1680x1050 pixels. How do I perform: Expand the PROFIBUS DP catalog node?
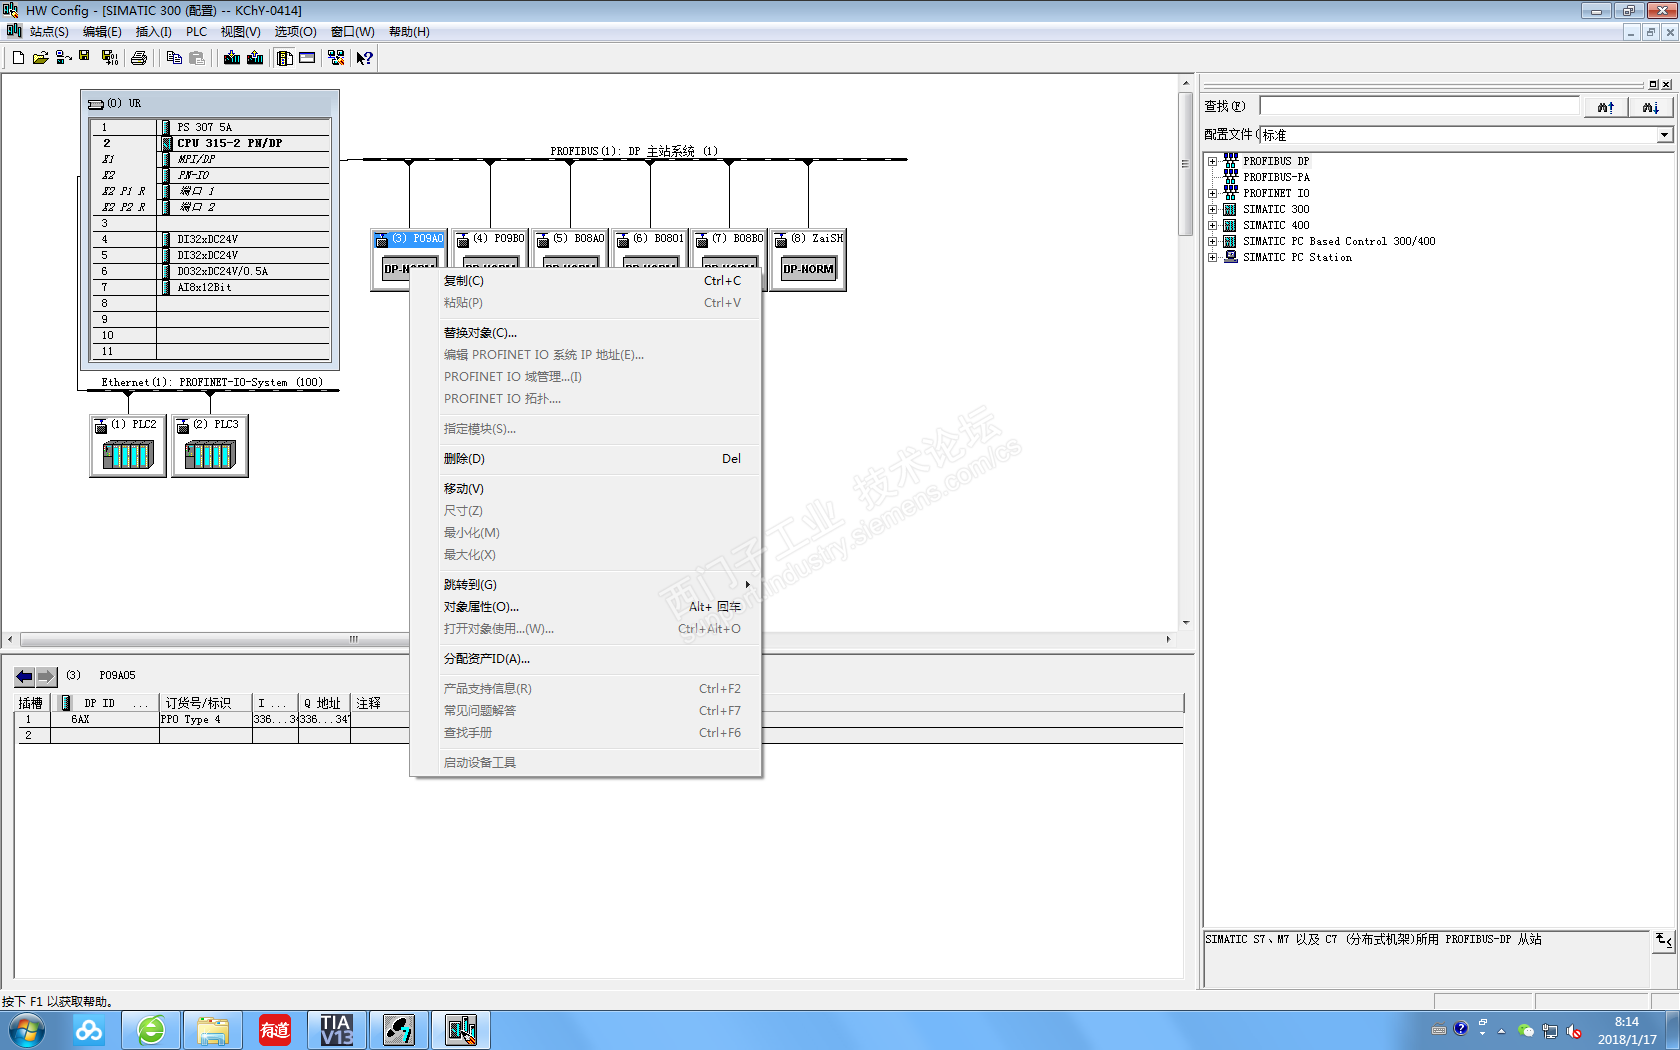(x=1212, y=161)
